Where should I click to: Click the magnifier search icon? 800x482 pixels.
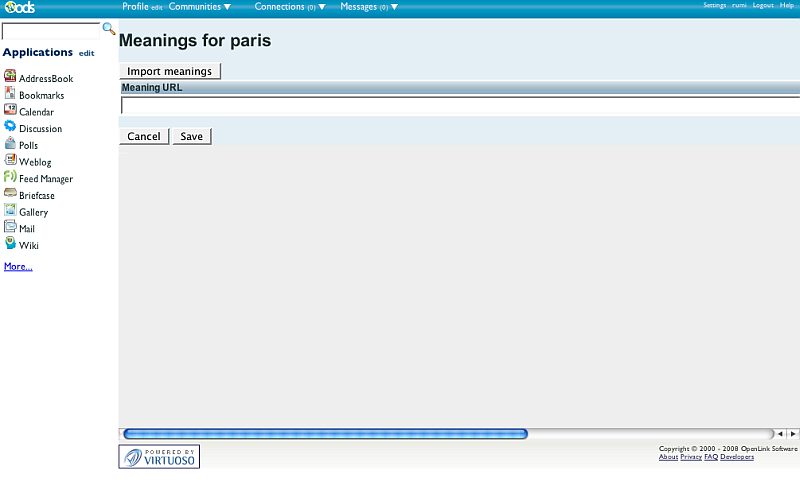point(109,29)
